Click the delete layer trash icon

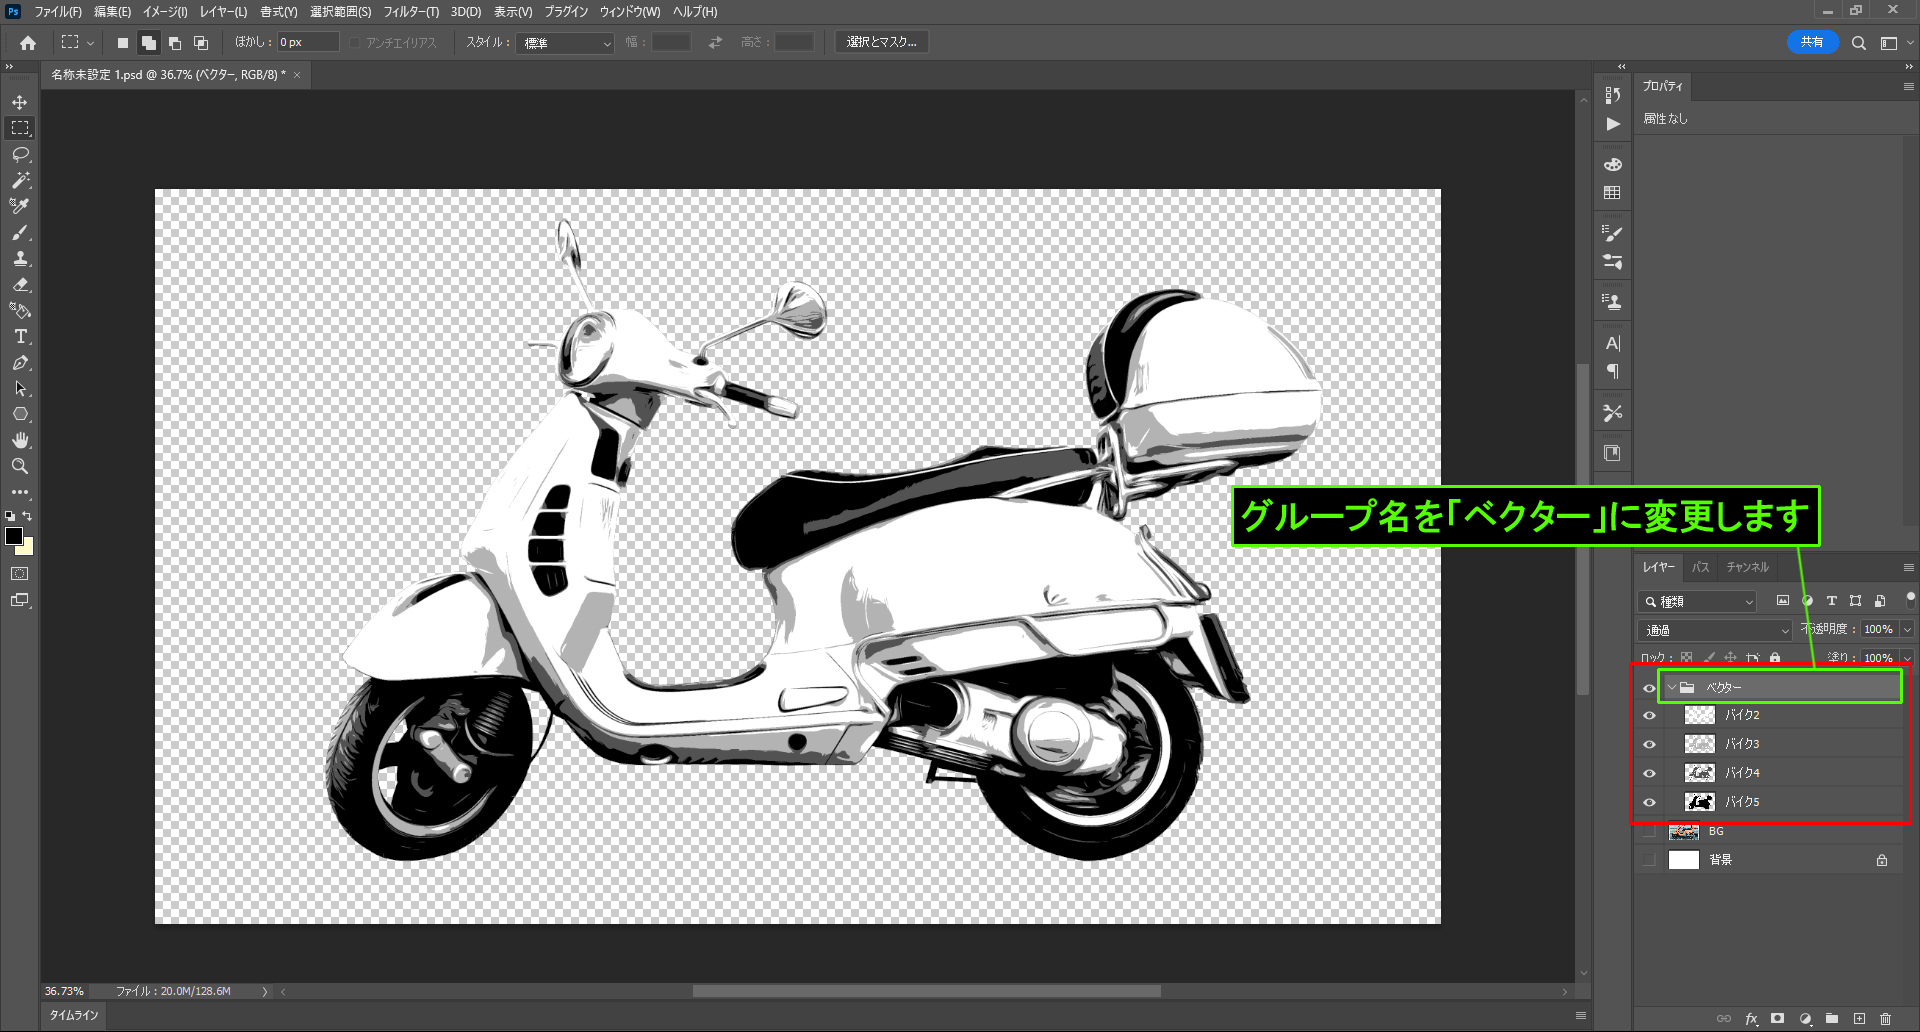click(x=1885, y=1019)
